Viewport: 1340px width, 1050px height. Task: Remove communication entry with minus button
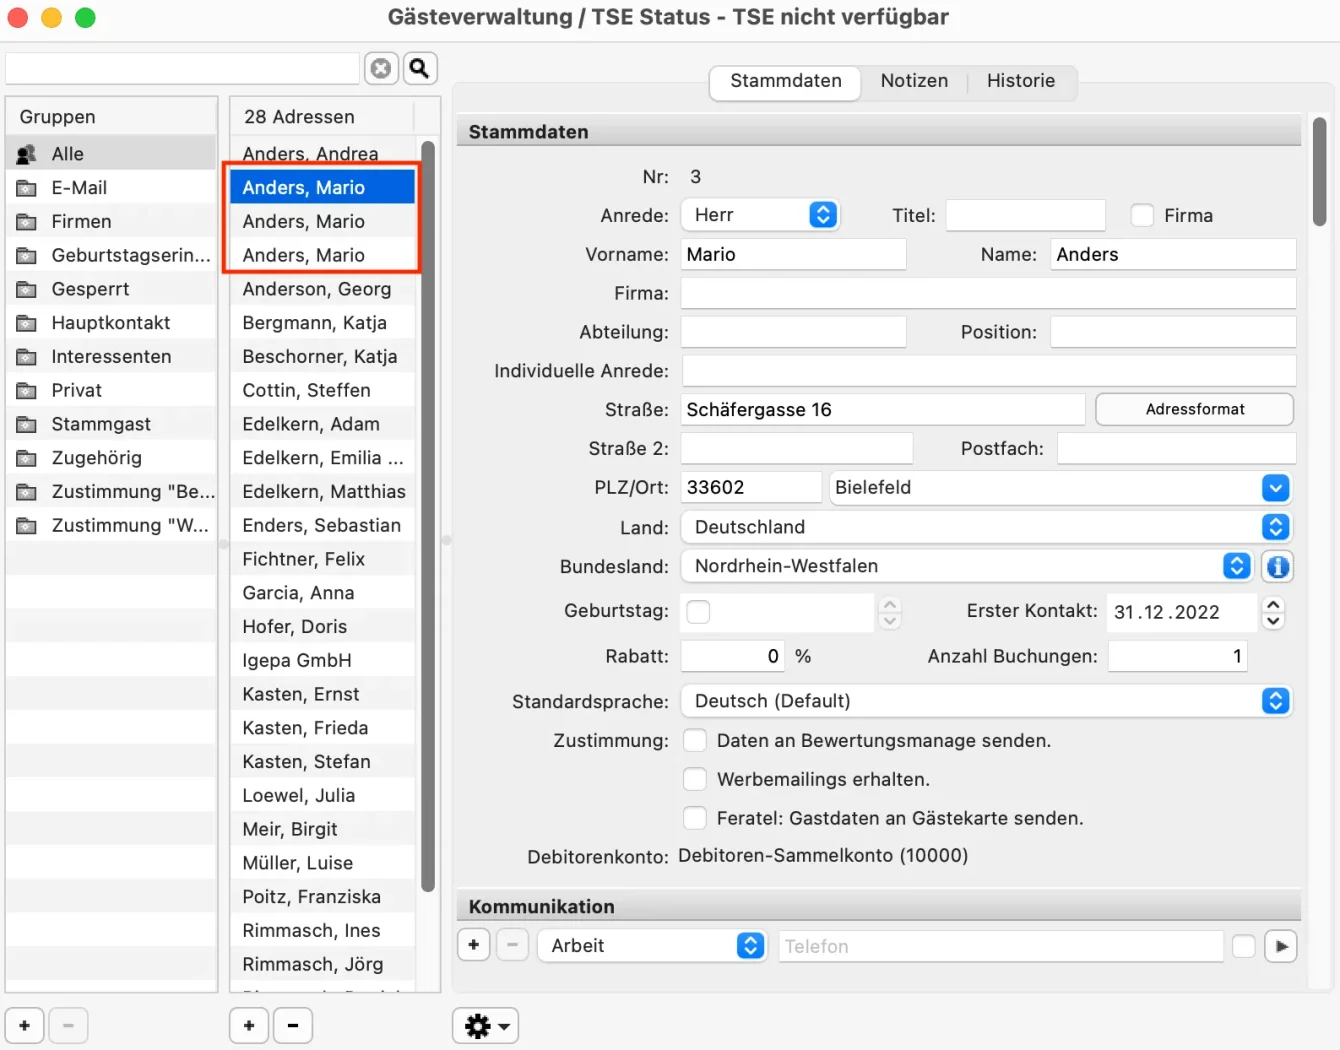512,945
